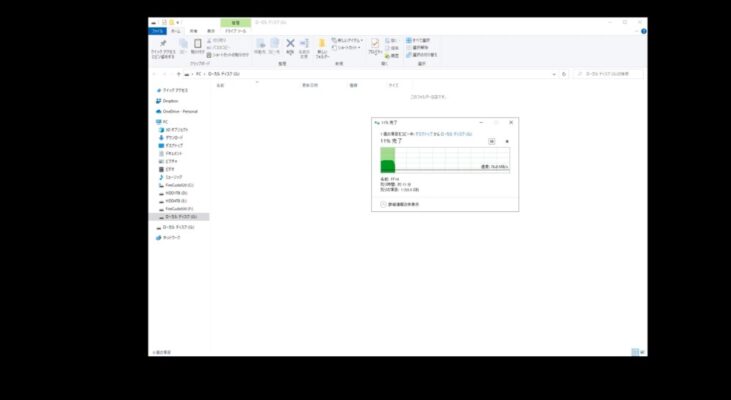The width and height of the screenshot is (731, 400).
Task: Sort by the Date modified (更新日時) column header
Action: pos(310,85)
